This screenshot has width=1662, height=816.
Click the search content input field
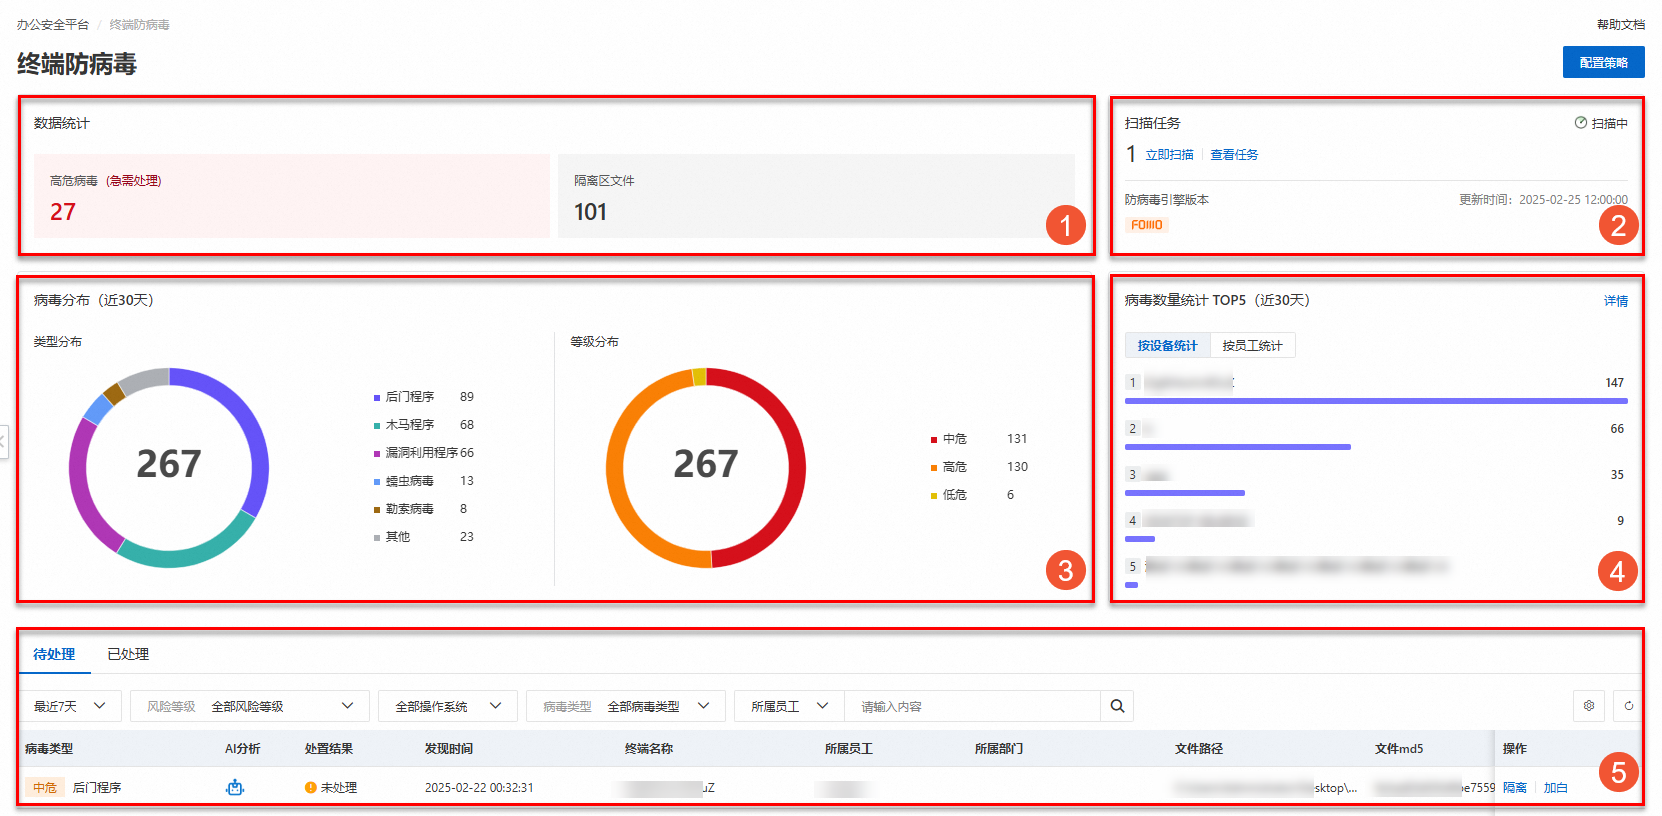point(972,706)
